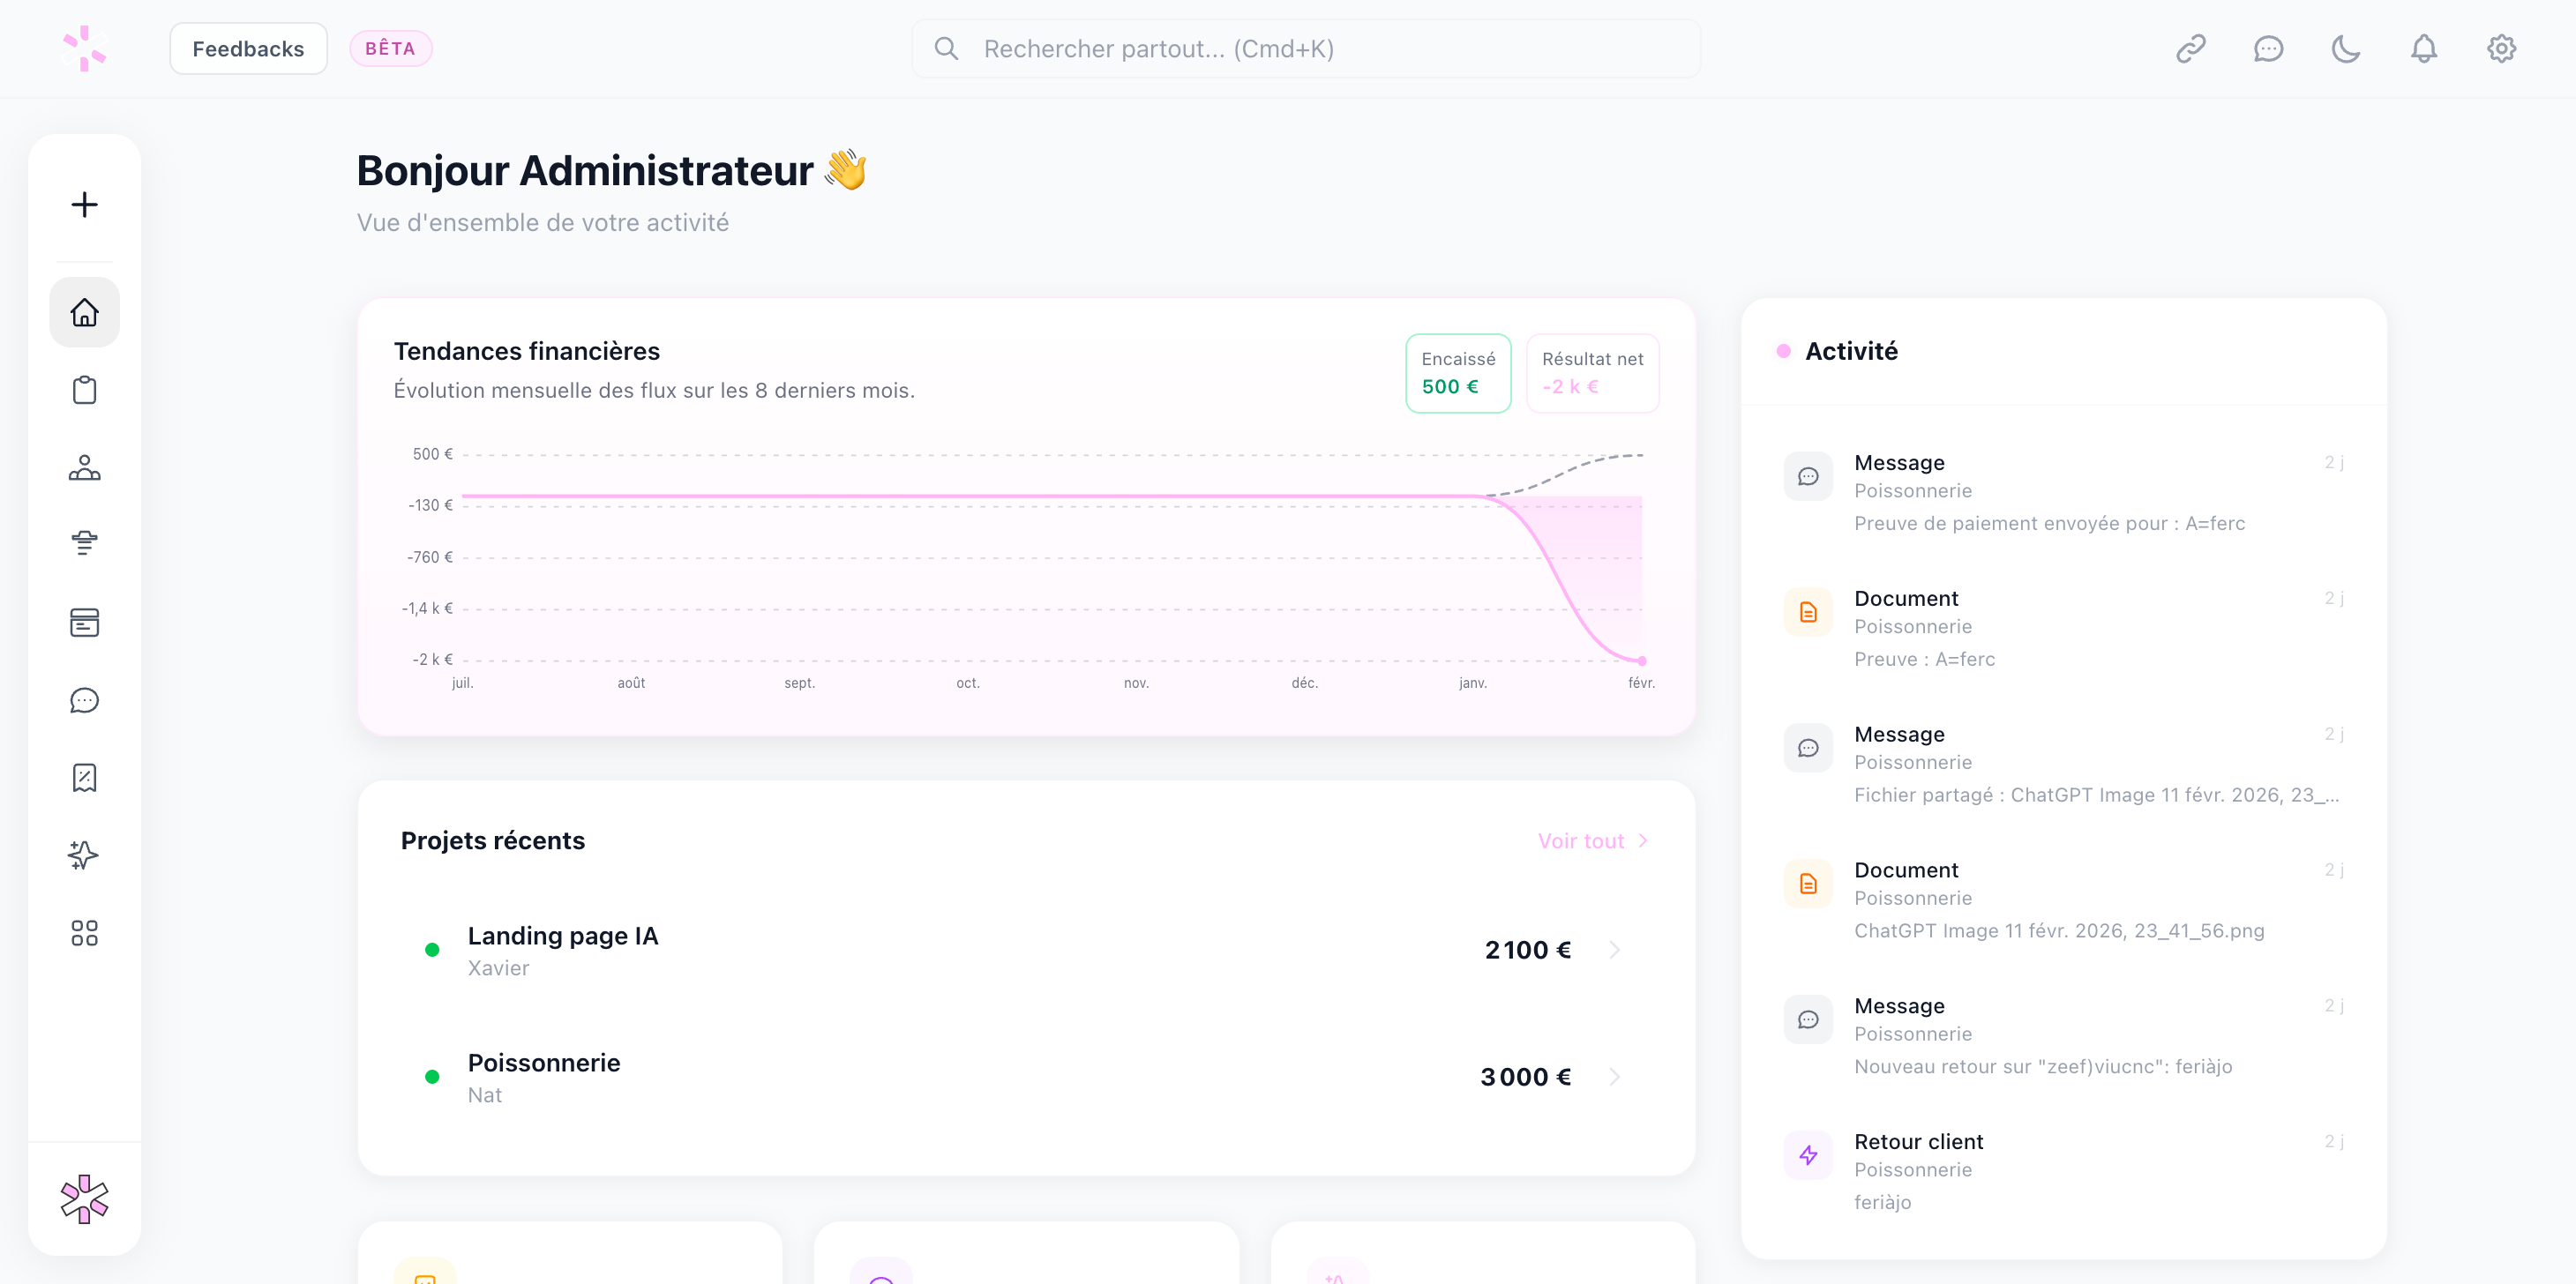
Task: Create a new item with the plus icon
Action: click(84, 204)
